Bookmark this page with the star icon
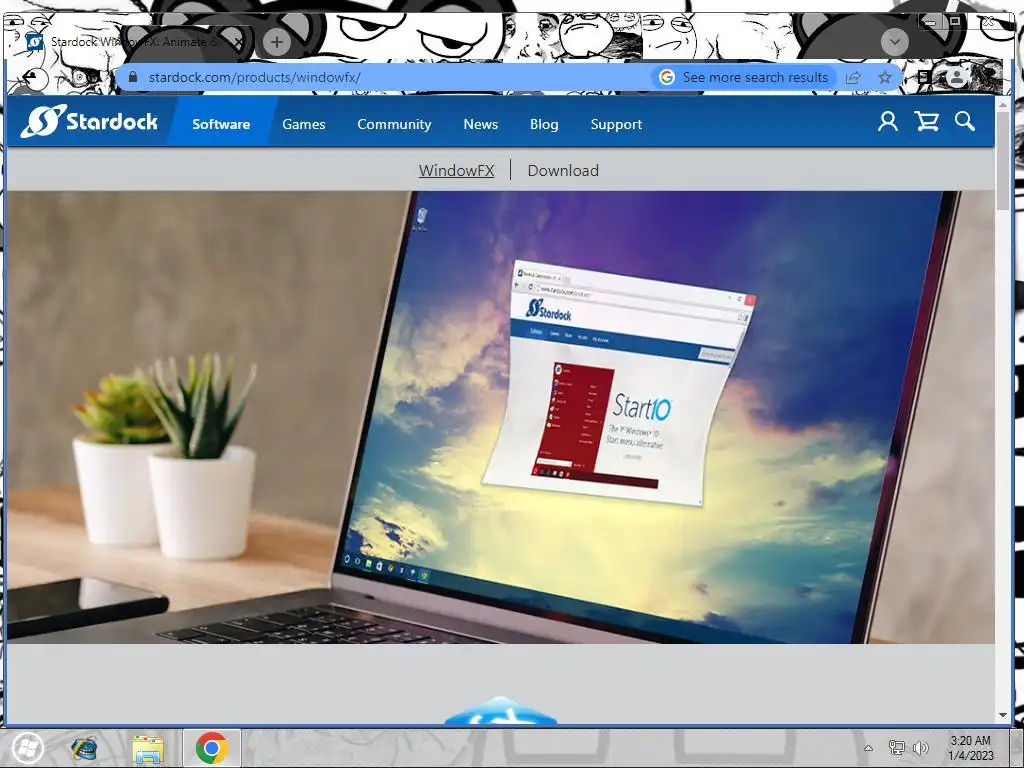1024x768 pixels. click(x=885, y=77)
